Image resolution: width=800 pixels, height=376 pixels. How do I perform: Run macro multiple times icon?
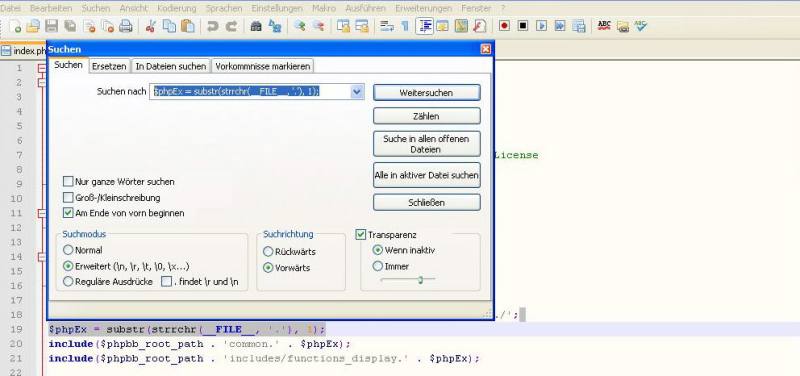click(x=560, y=26)
